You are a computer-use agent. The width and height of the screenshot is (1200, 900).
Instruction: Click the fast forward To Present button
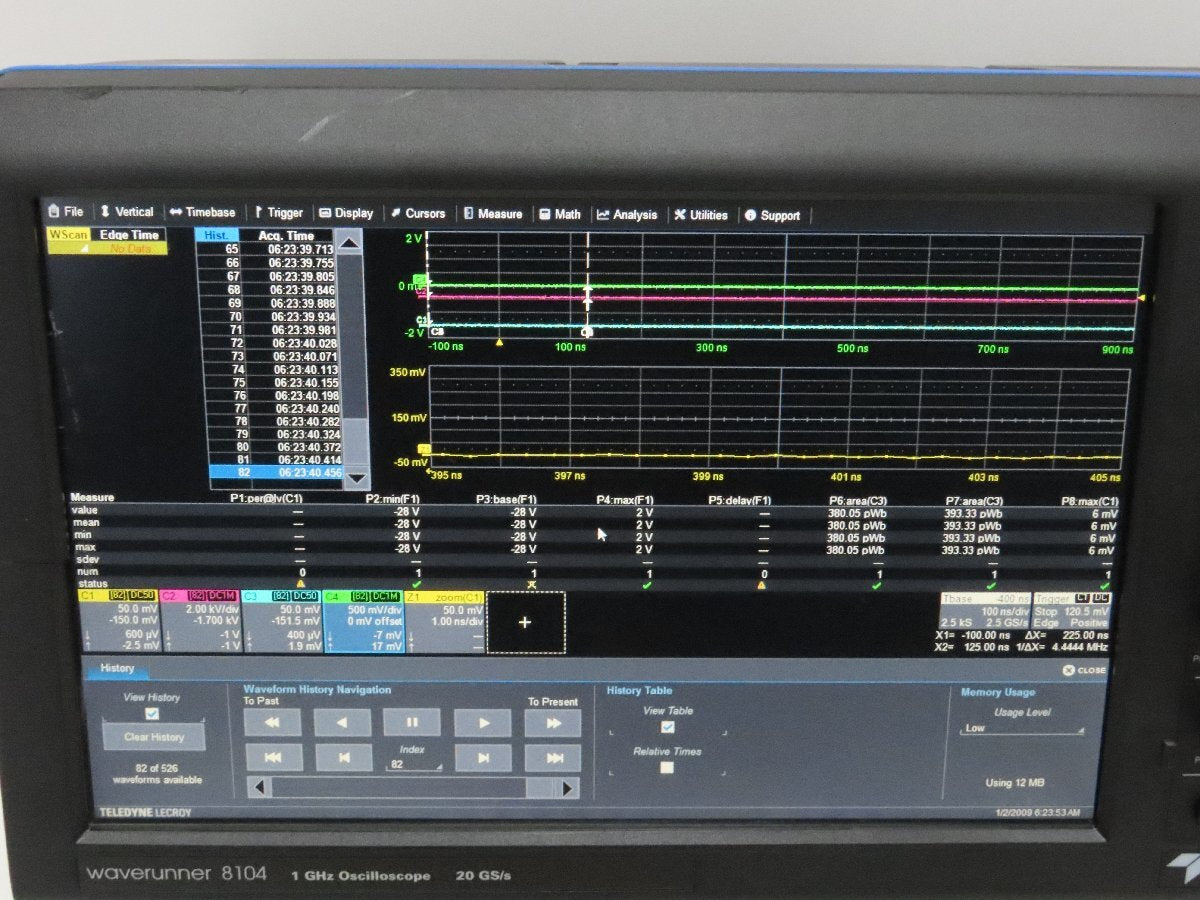[x=552, y=723]
